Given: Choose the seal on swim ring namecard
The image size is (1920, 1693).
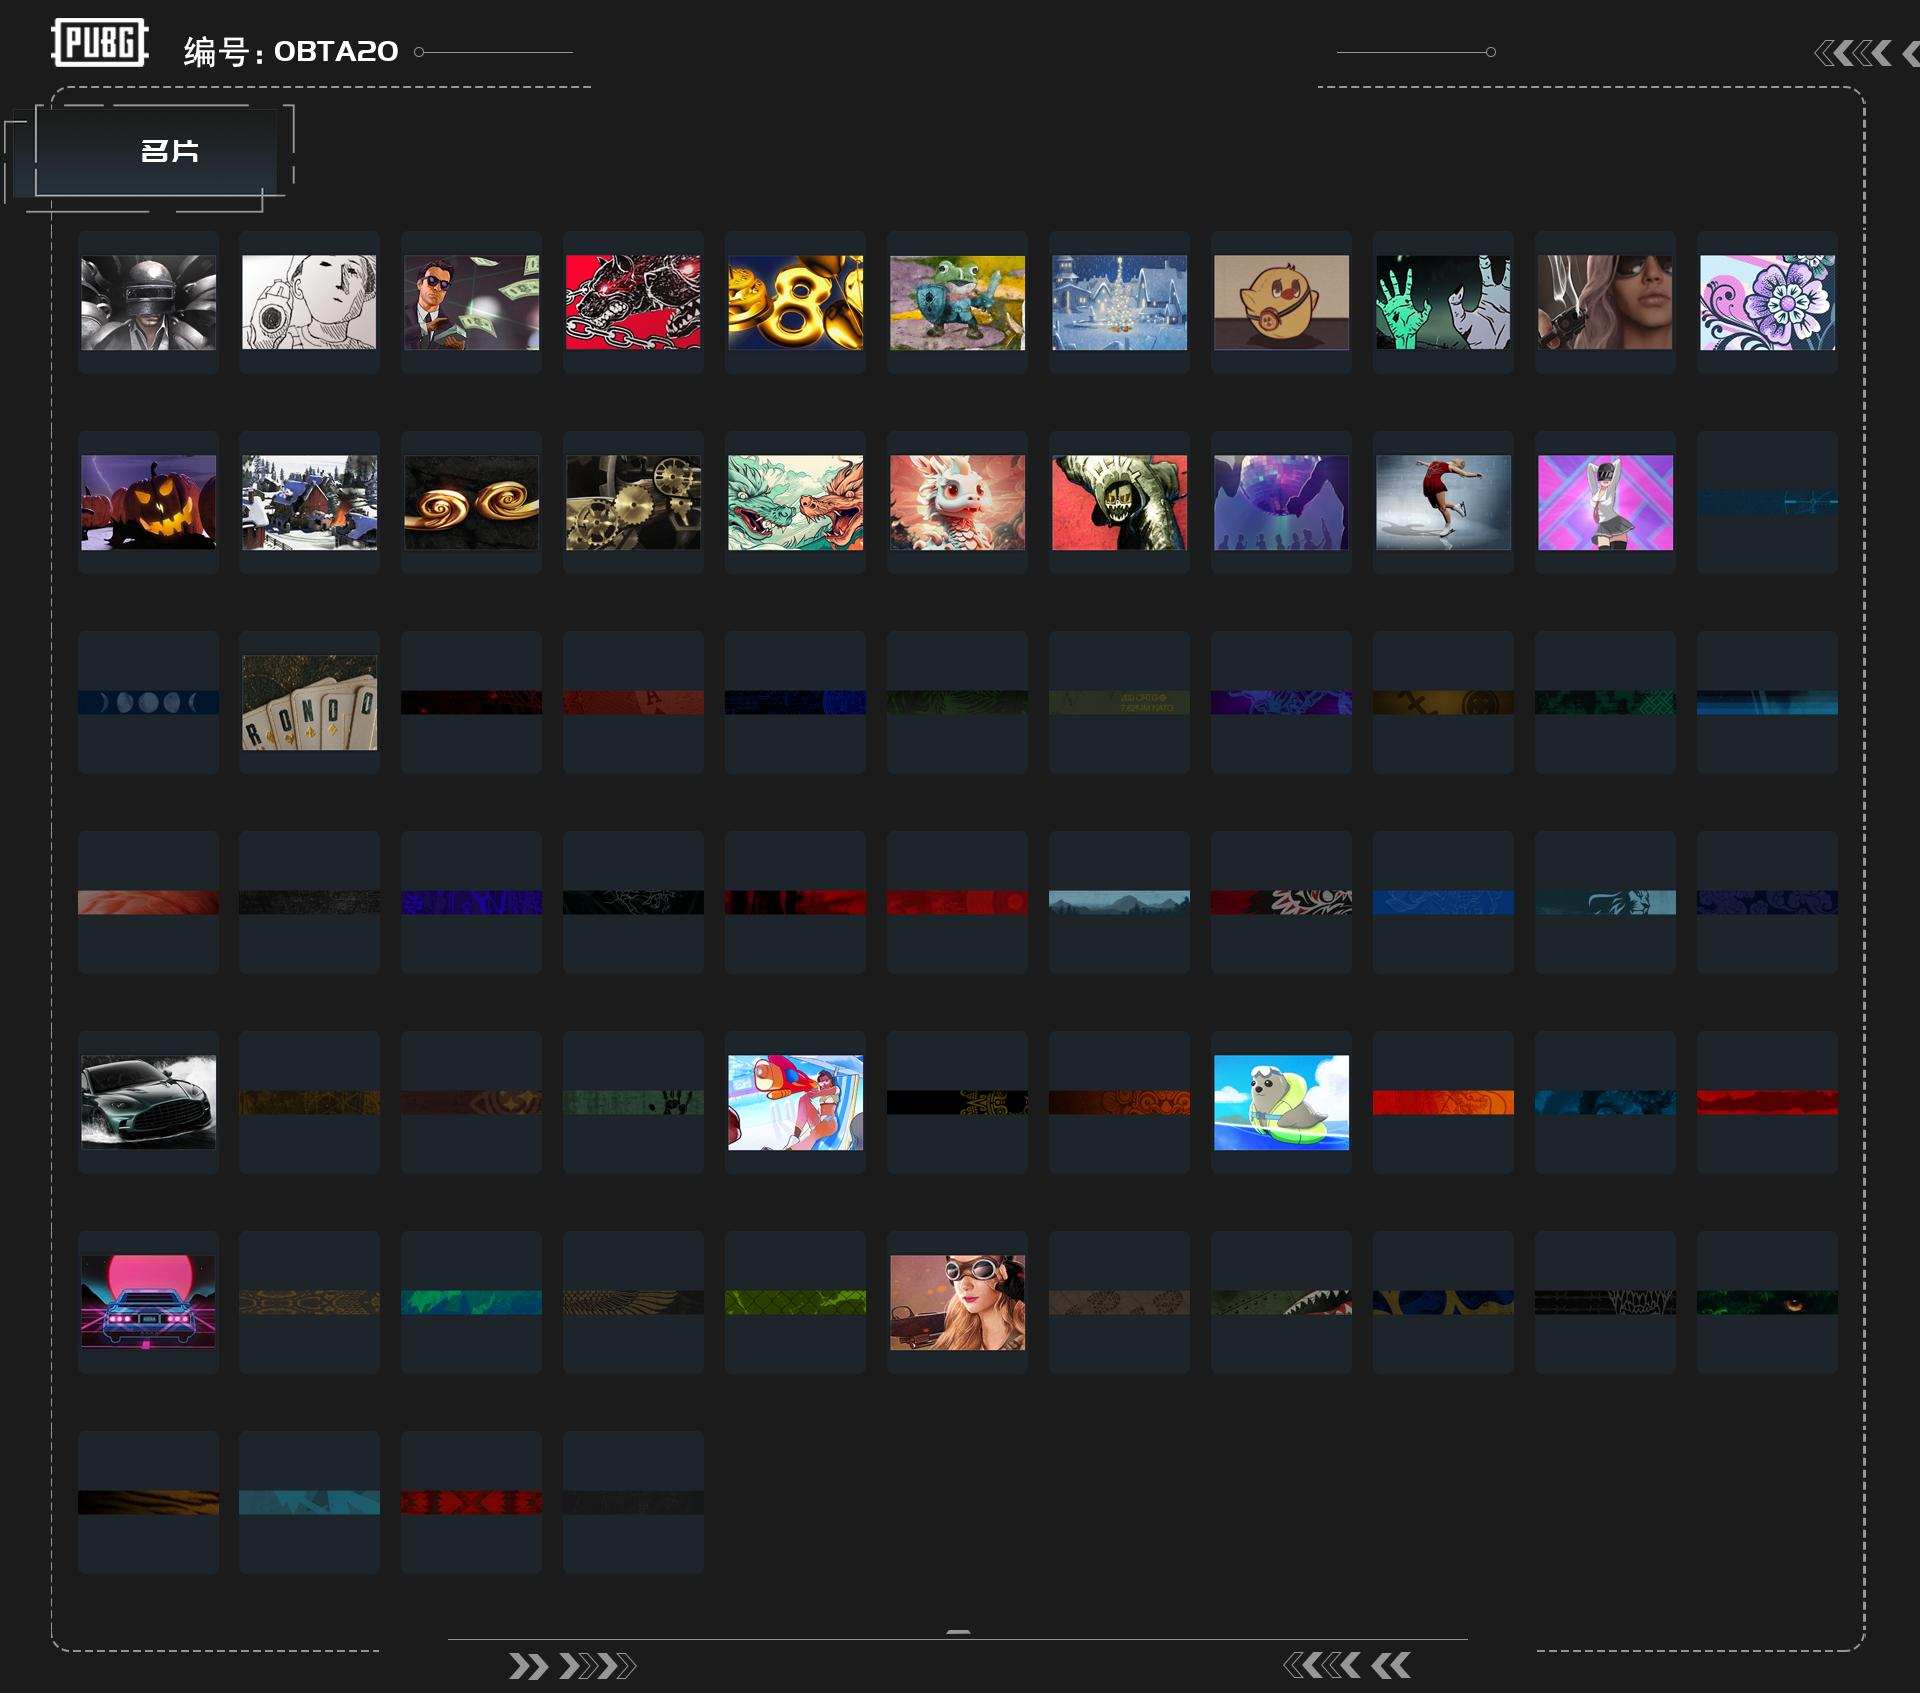Looking at the screenshot, I should (x=1281, y=1102).
